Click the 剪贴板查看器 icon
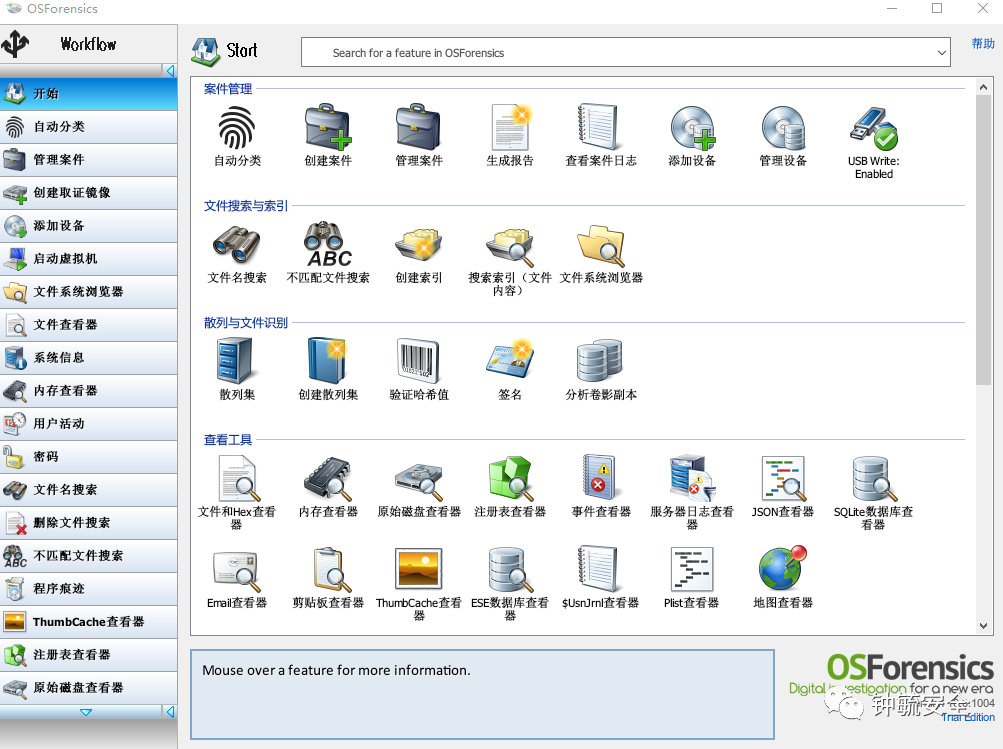This screenshot has width=1003, height=749. point(331,569)
